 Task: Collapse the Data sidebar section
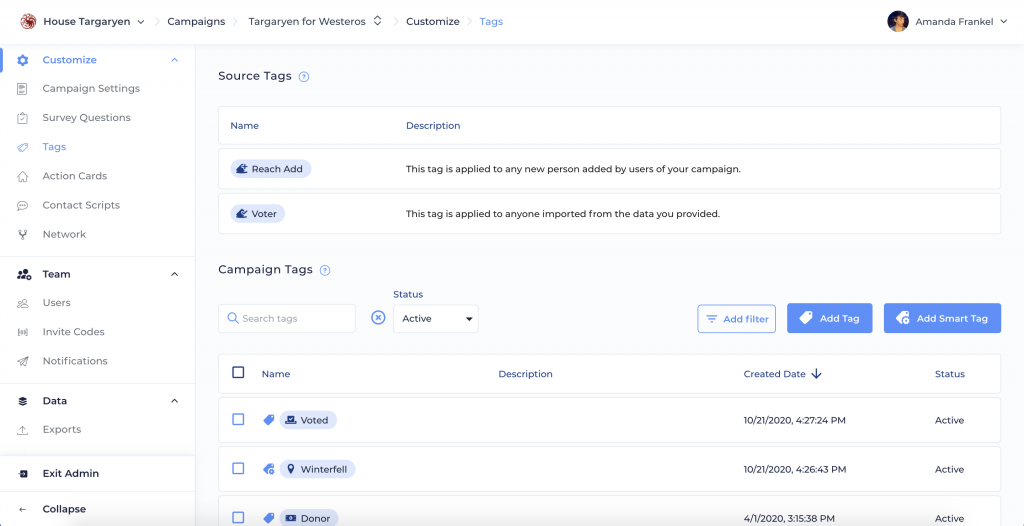click(174, 401)
